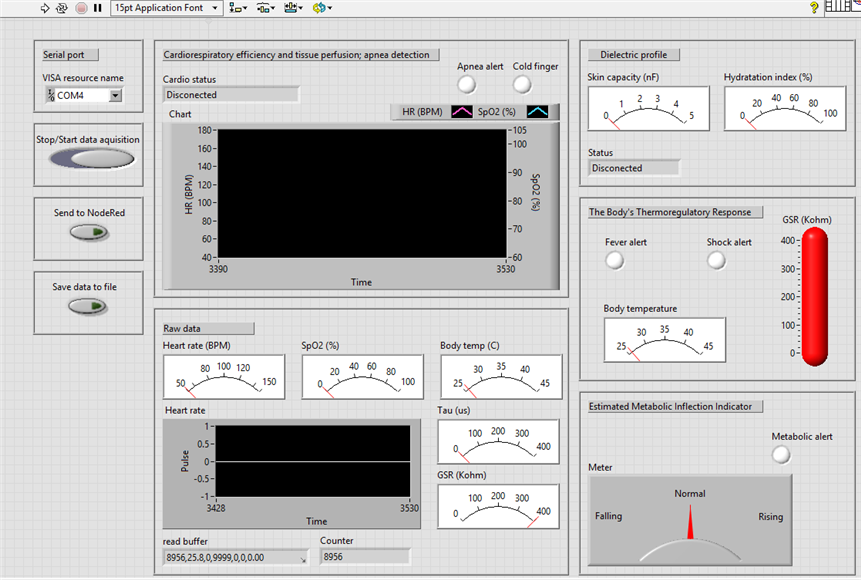
Task: Click the yellow context help question mark
Action: 814,8
